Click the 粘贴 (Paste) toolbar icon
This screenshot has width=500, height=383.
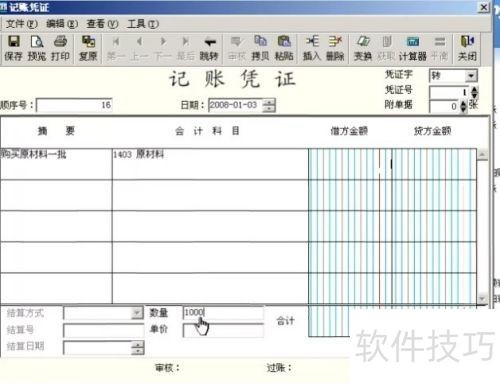click(284, 48)
